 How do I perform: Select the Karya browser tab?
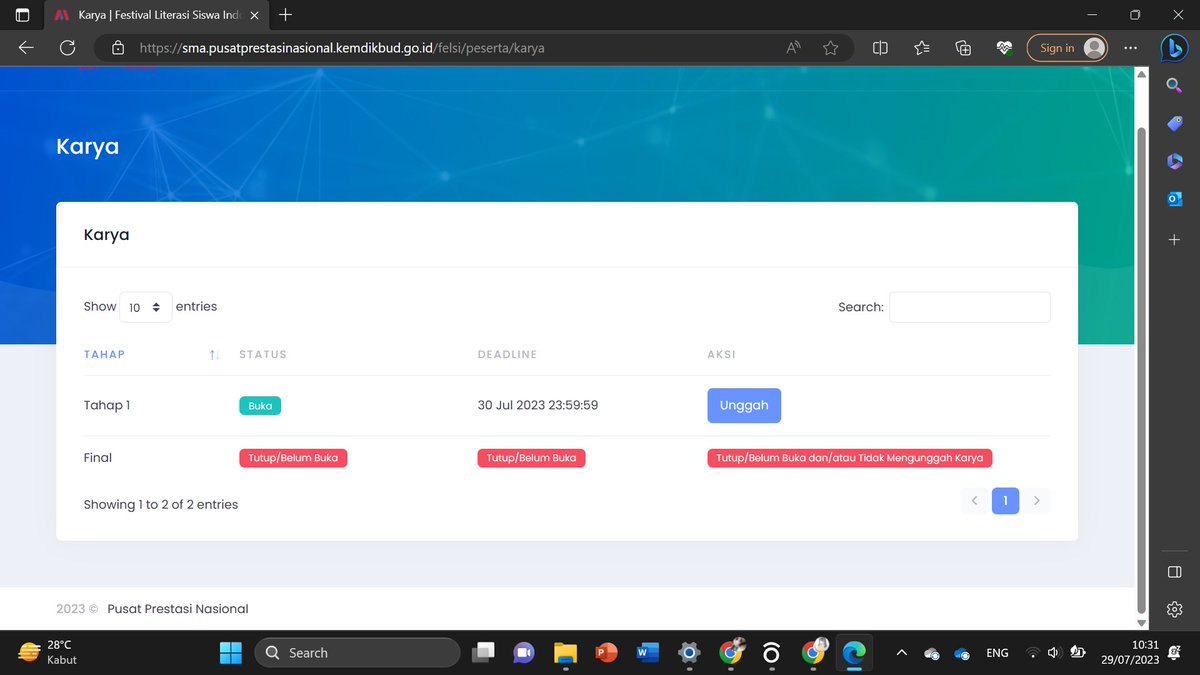(158, 15)
